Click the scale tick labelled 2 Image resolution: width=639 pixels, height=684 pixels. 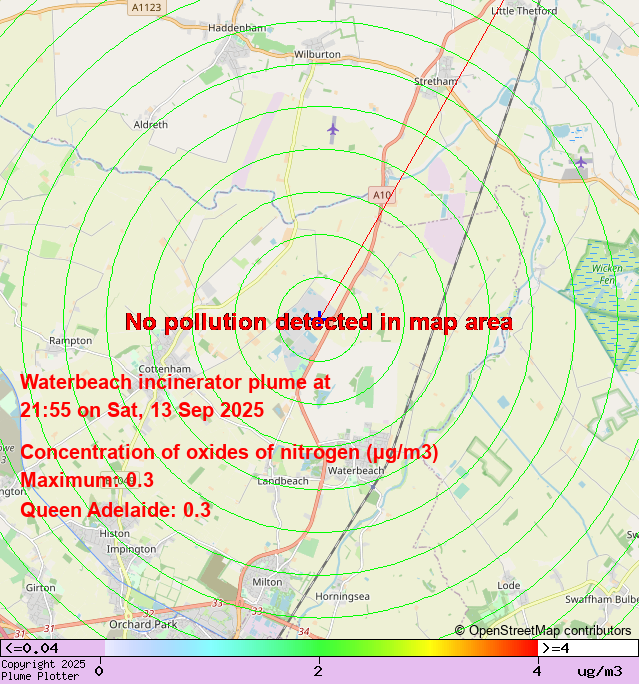319,670
